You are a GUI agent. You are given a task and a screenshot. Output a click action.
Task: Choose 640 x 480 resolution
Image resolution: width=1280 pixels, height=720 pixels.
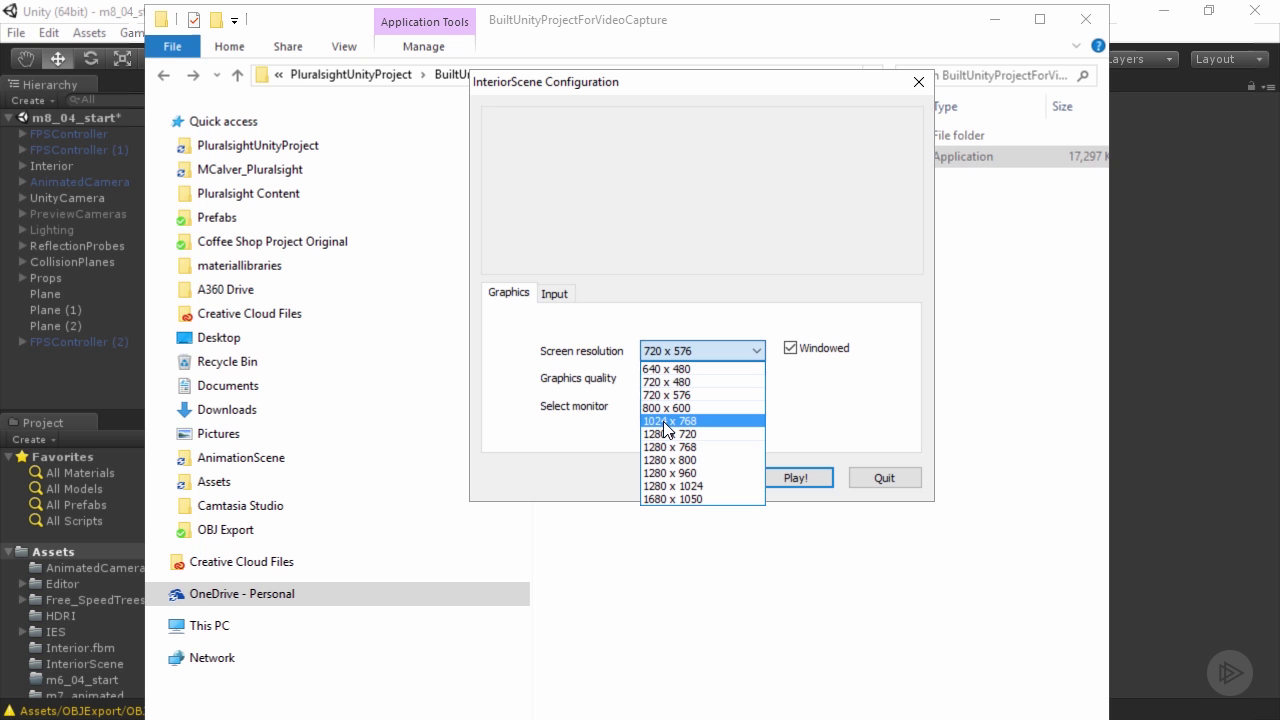pyautogui.click(x=702, y=369)
